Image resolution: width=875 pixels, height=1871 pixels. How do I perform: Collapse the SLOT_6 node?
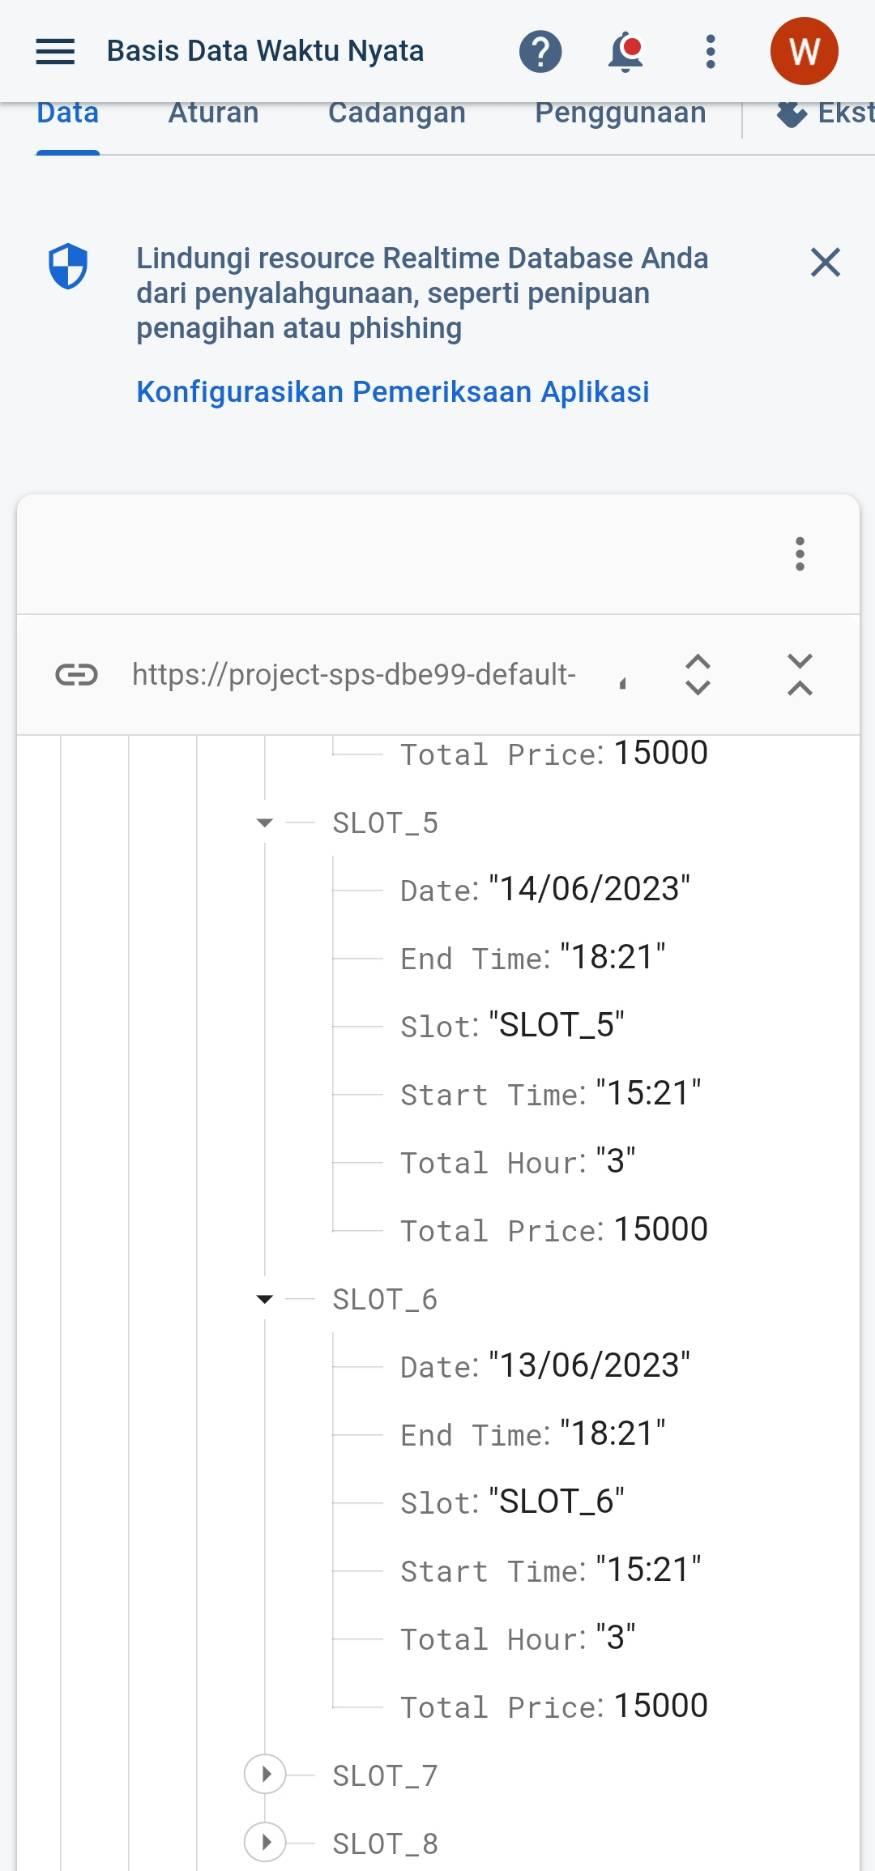pos(265,1299)
